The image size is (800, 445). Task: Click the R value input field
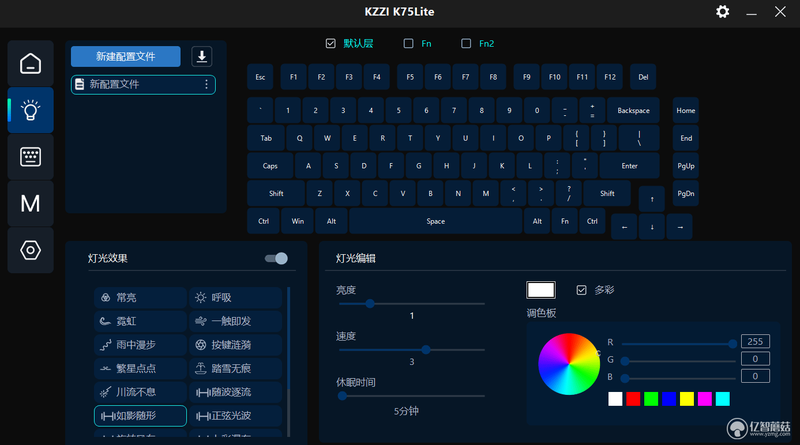pos(755,341)
